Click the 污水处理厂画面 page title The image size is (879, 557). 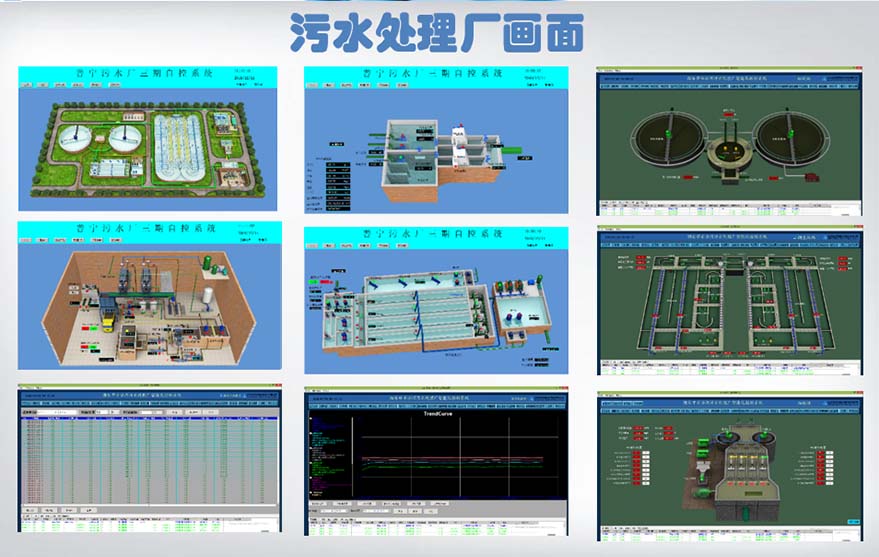[x=437, y=34]
